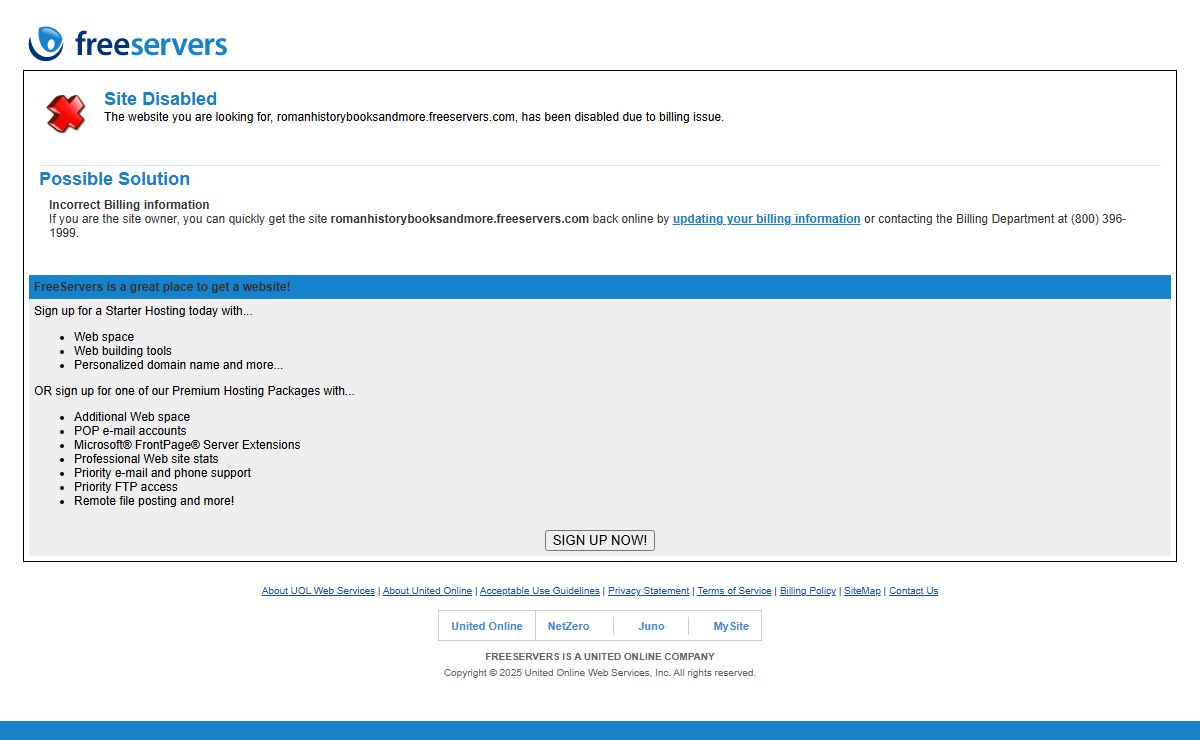The width and height of the screenshot is (1200, 740).
Task: Open About United Online link
Action: (x=427, y=591)
